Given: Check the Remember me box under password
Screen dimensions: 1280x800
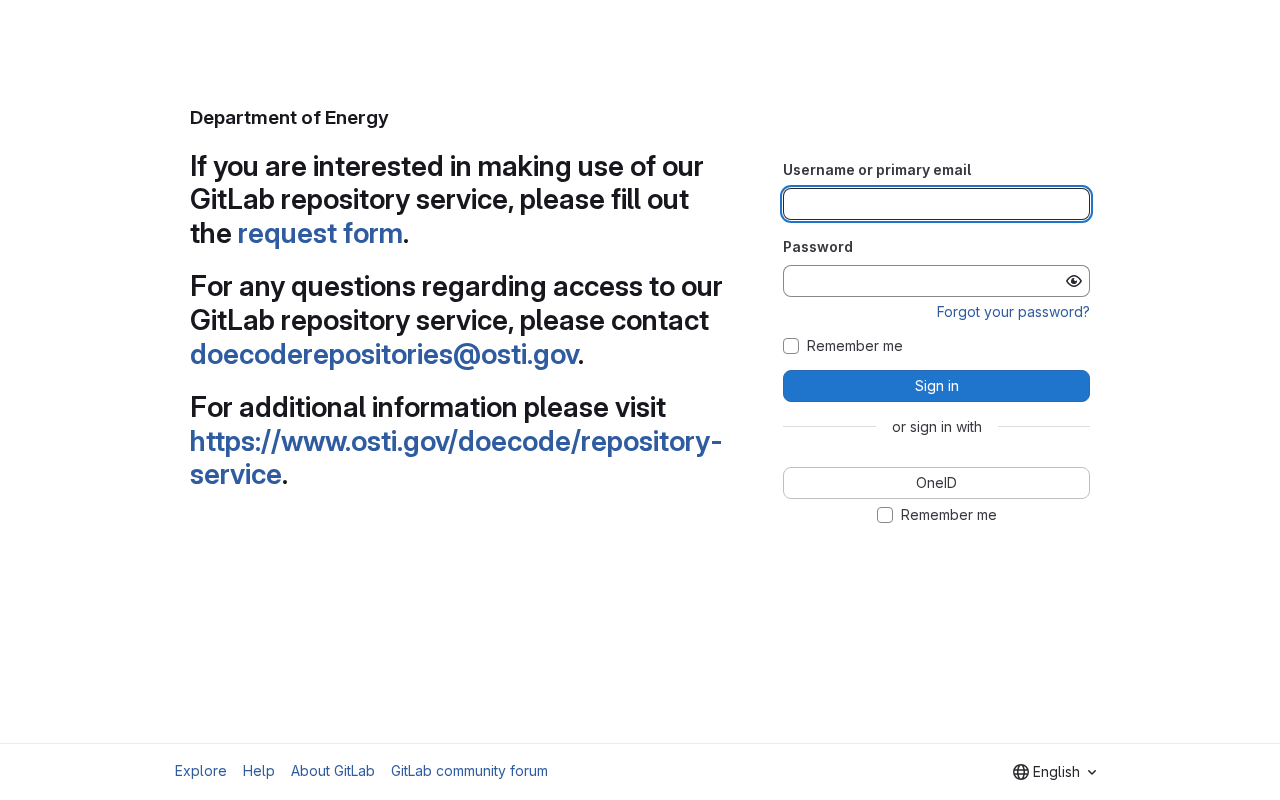Looking at the screenshot, I should click(x=791, y=346).
